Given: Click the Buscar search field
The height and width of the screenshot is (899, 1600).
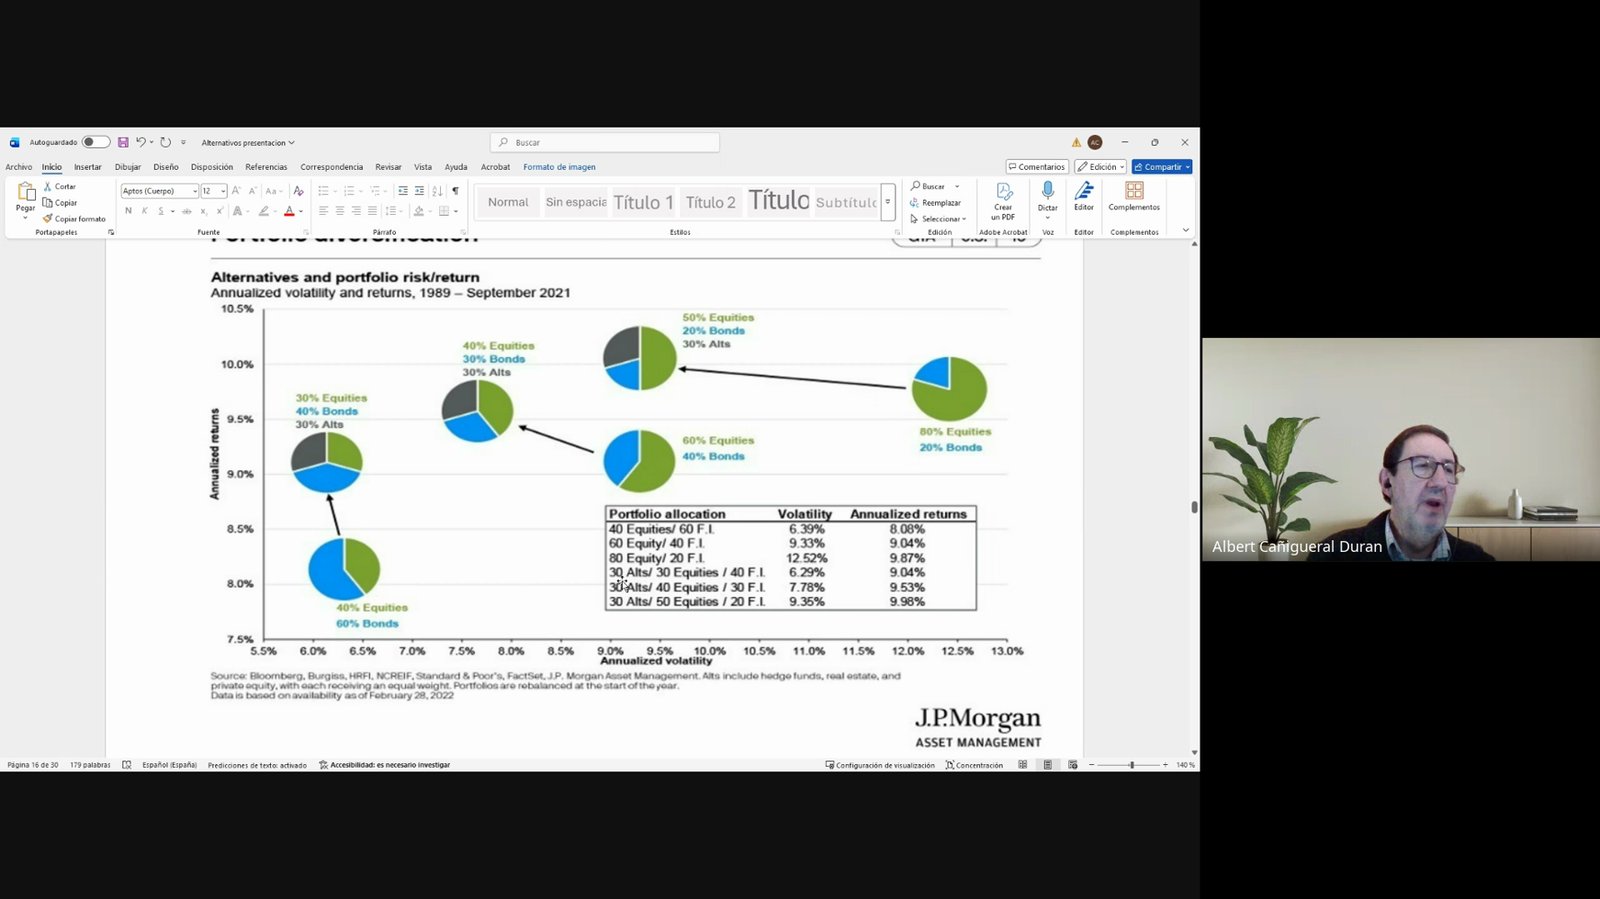Looking at the screenshot, I should [x=605, y=143].
